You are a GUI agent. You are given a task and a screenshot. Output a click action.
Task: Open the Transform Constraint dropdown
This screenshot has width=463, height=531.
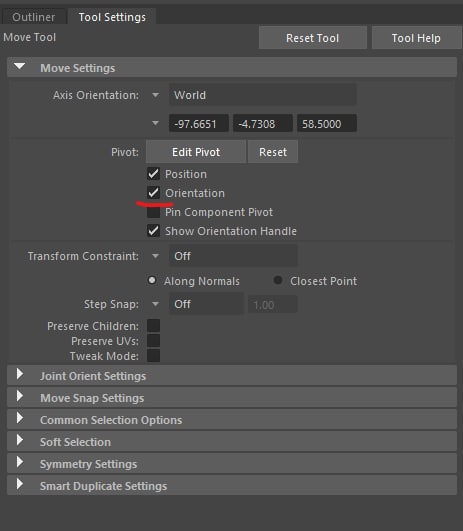pos(233,256)
